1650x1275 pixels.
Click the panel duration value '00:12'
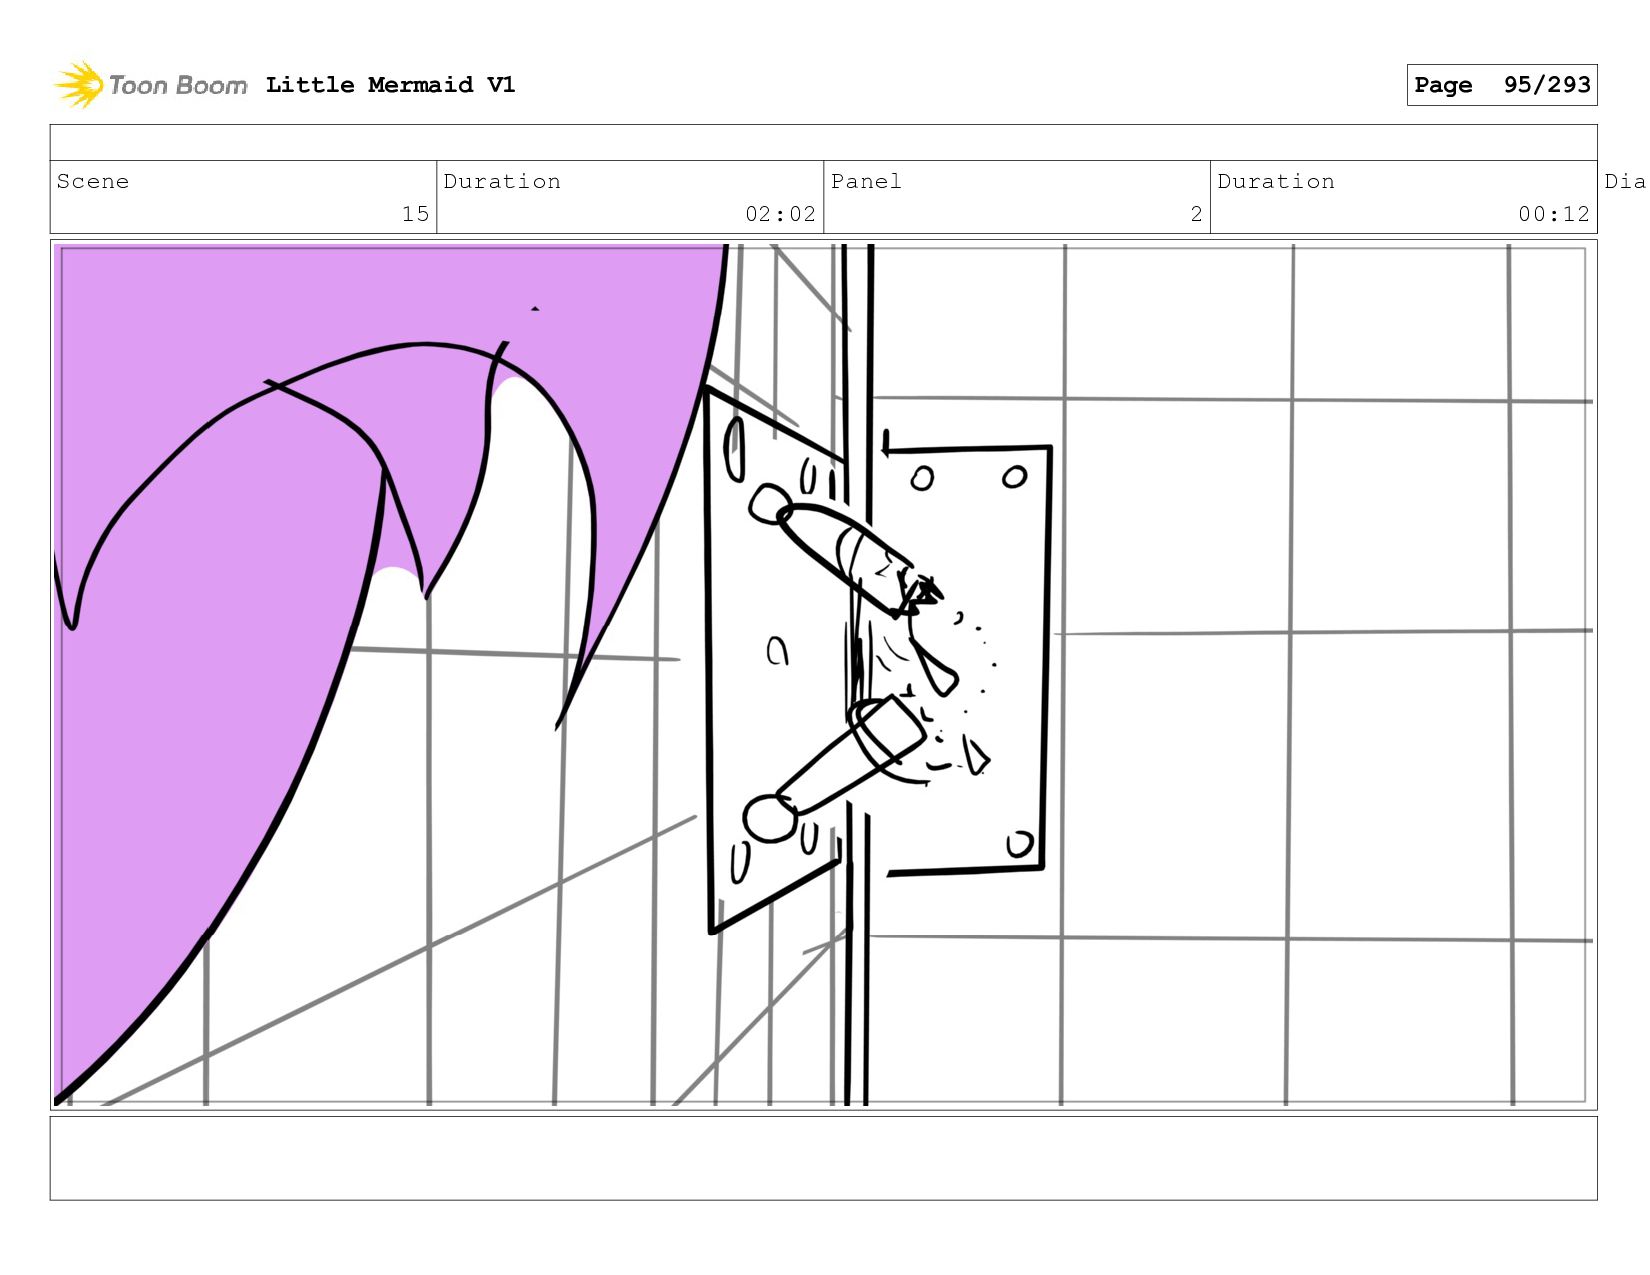tap(1553, 214)
